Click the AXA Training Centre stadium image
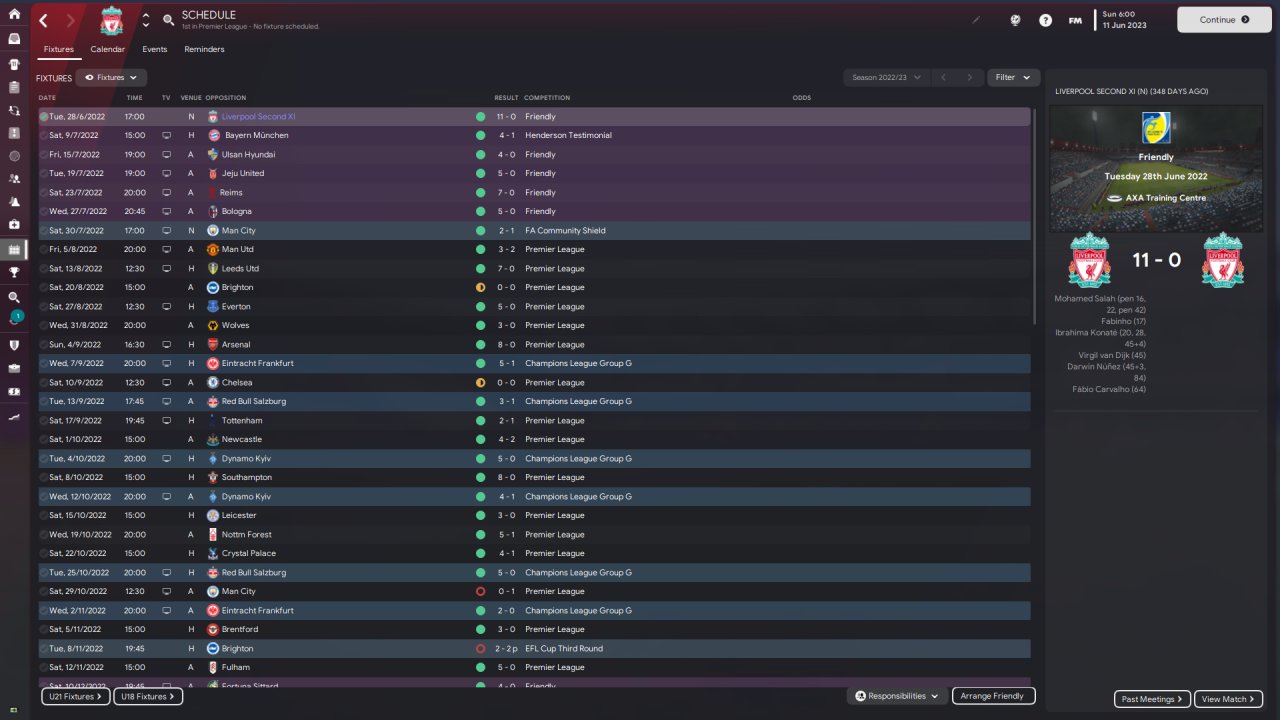This screenshot has height=720, width=1280. click(x=1156, y=167)
